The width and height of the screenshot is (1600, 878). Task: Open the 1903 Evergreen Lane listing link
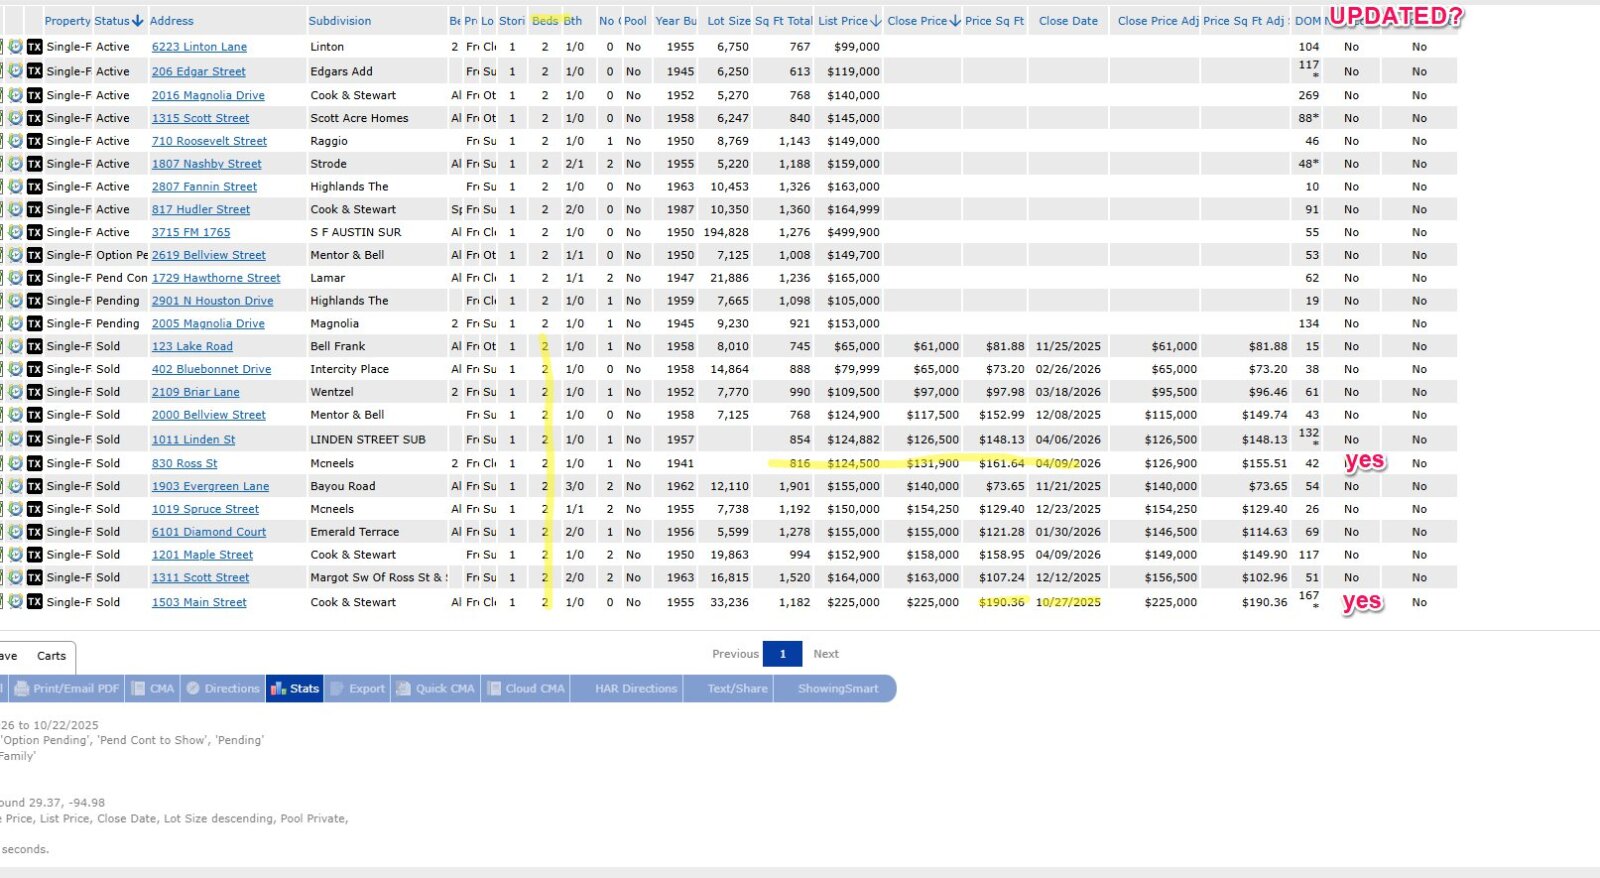(210, 487)
